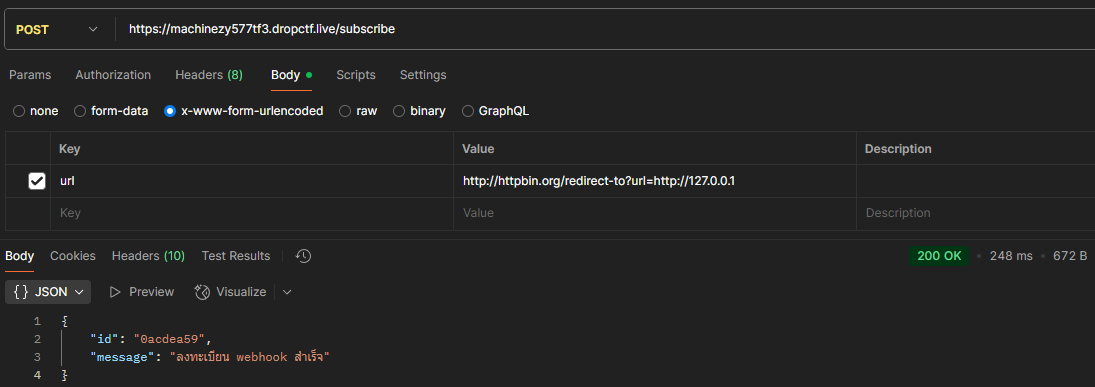Switch to the Params tab
Viewport: 1095px width, 387px height.
click(x=29, y=75)
